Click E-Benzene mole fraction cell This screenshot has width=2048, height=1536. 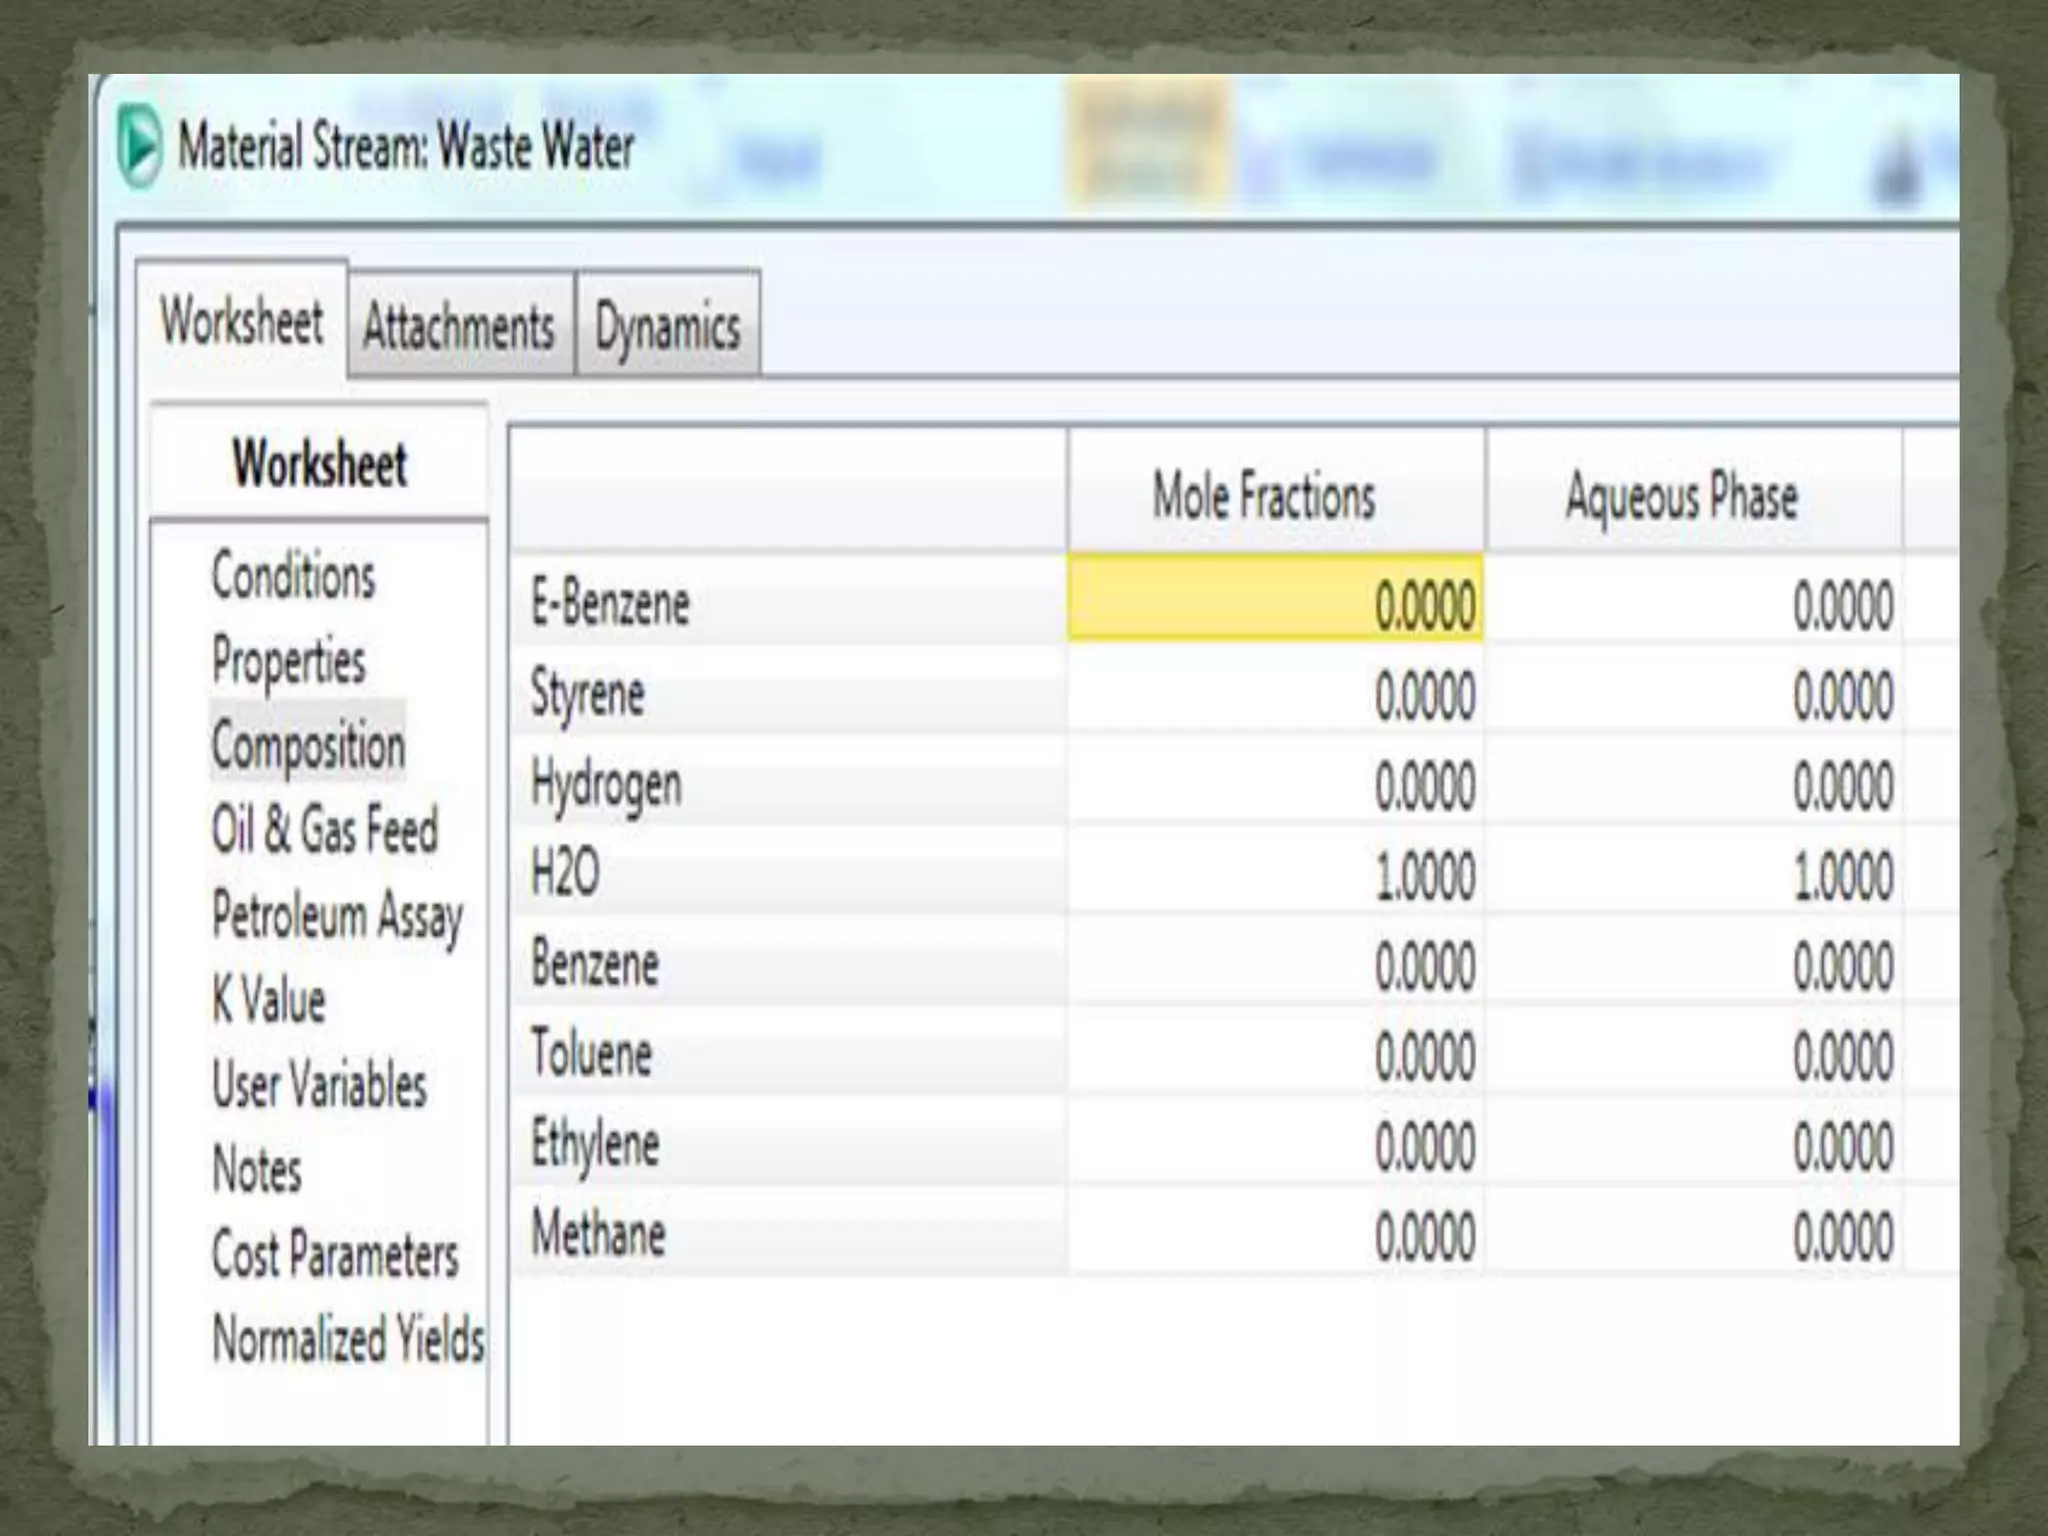[1275, 603]
